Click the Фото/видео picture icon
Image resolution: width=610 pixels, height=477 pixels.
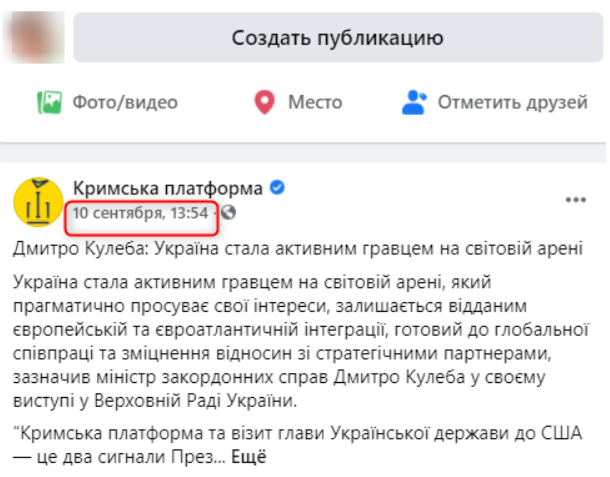[49, 102]
